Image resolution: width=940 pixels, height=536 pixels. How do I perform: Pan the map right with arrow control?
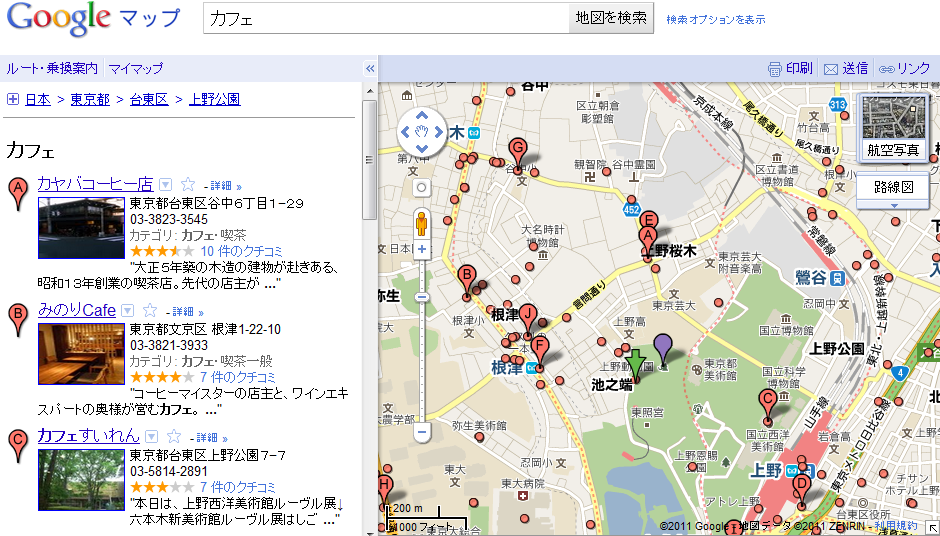coord(439,132)
